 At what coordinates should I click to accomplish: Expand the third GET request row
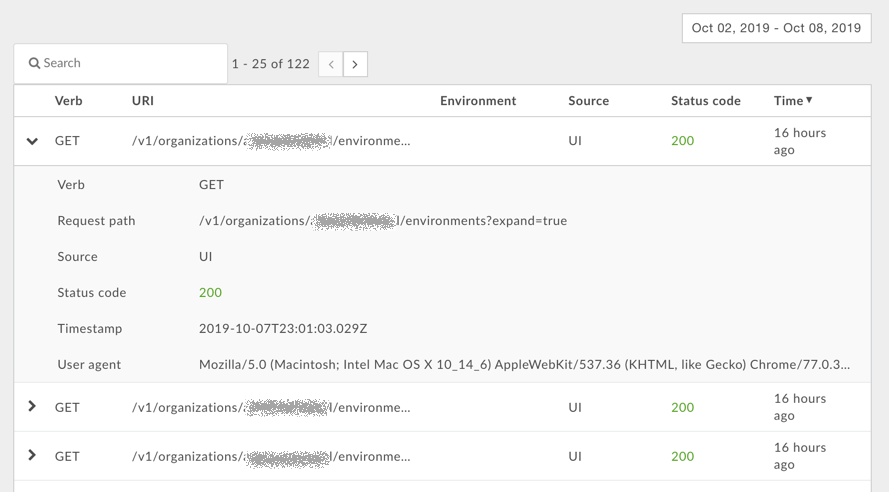[x=32, y=456]
